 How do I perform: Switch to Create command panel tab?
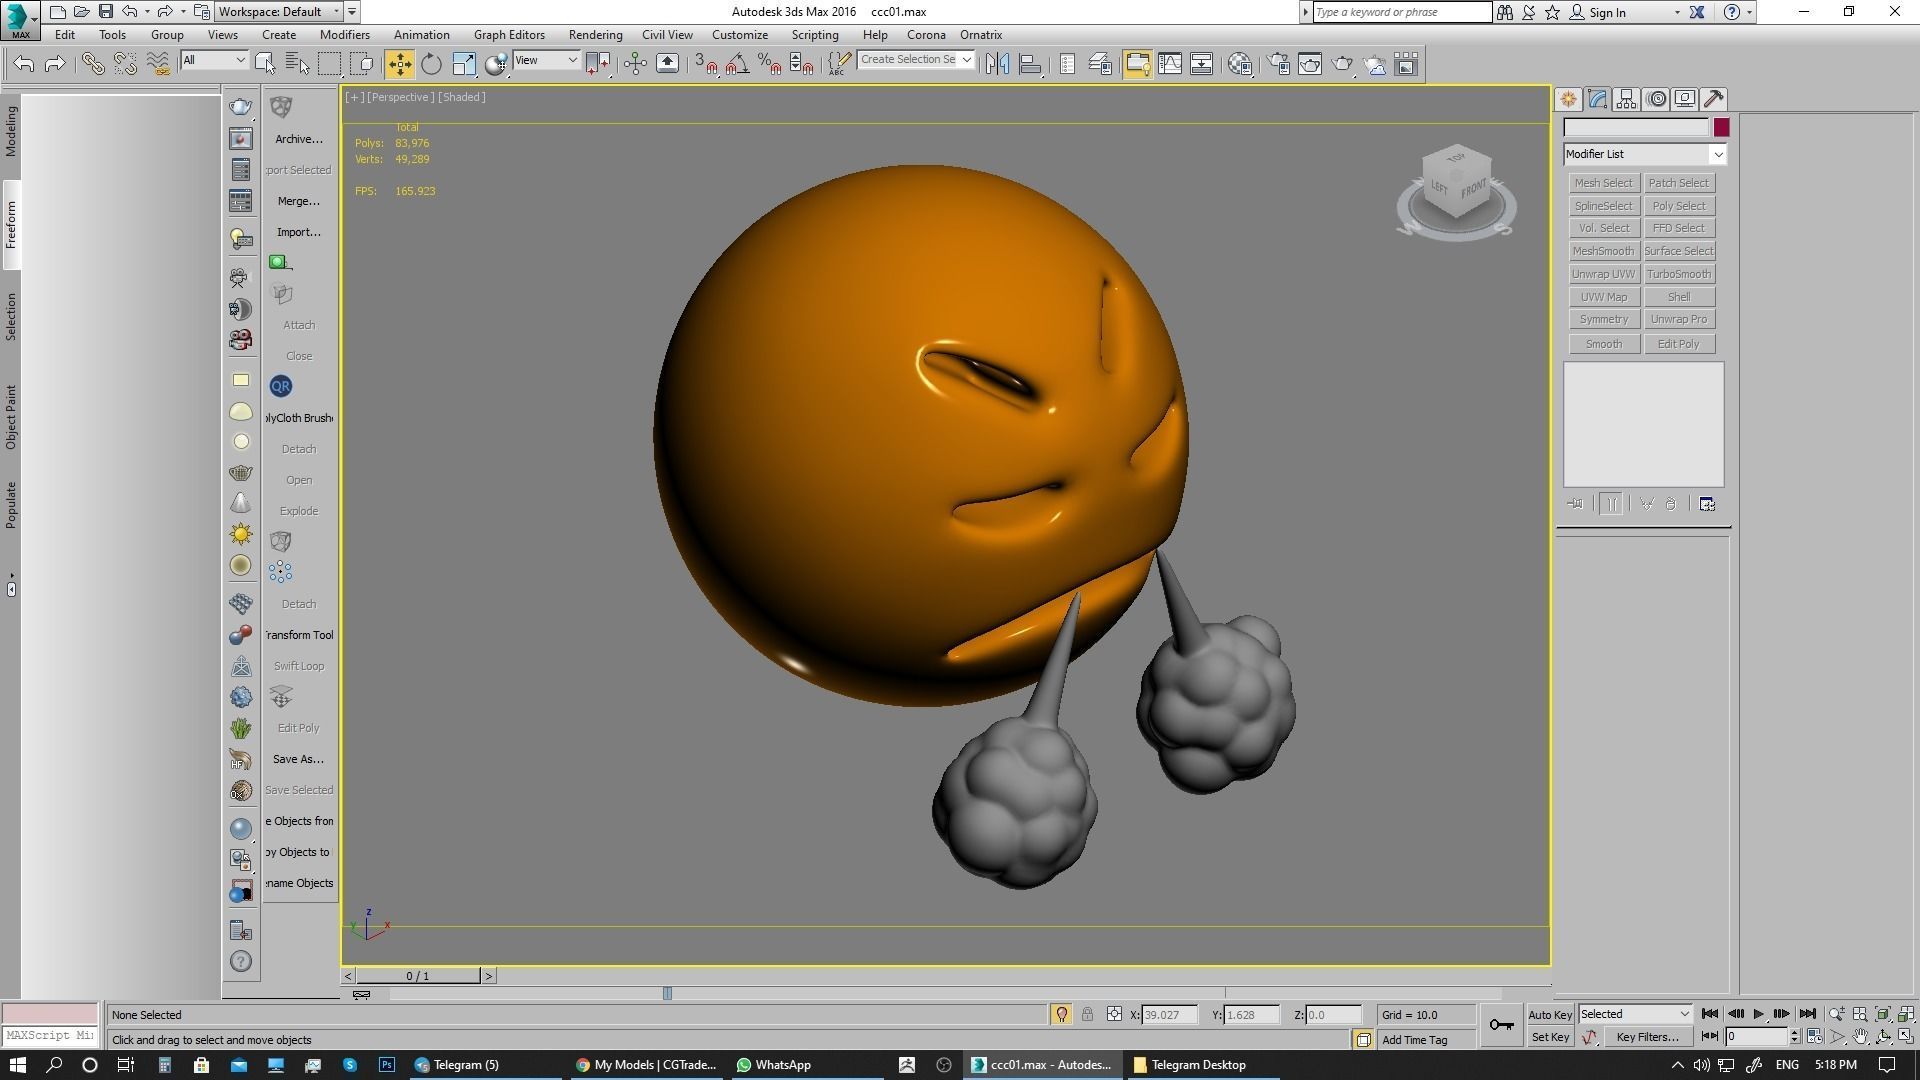1568,99
